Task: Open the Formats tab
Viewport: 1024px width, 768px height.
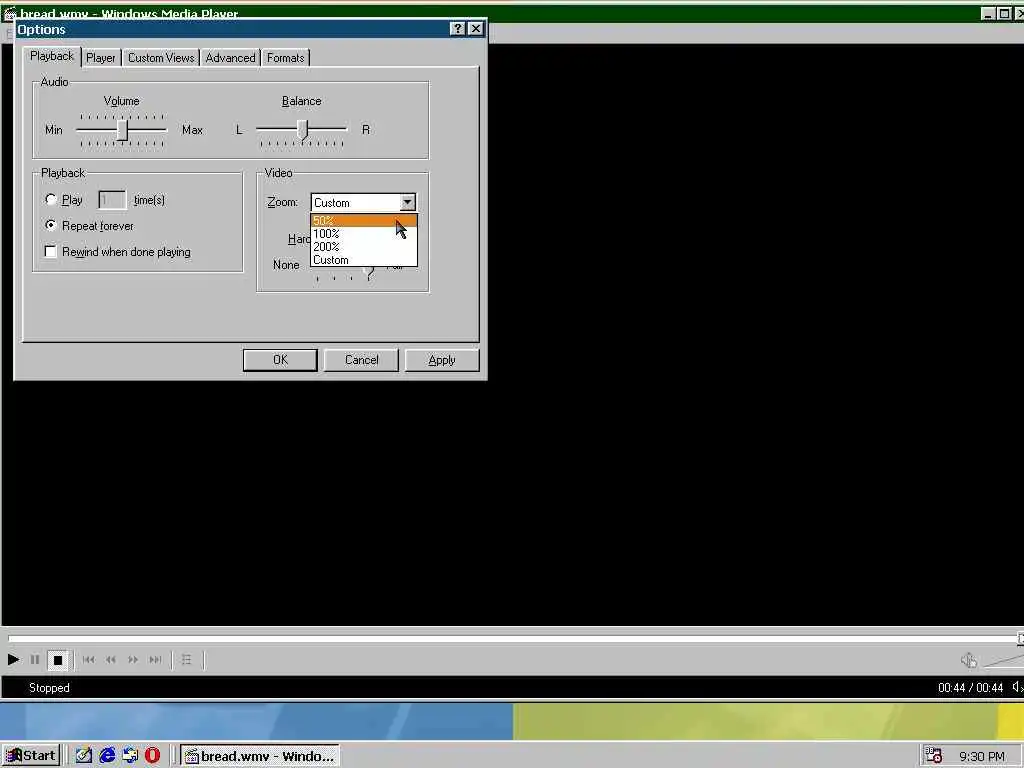Action: [x=285, y=57]
